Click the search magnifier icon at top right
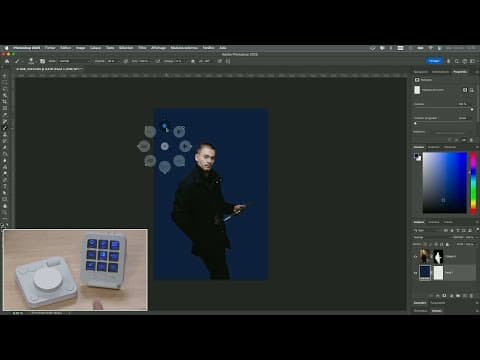 (457, 61)
